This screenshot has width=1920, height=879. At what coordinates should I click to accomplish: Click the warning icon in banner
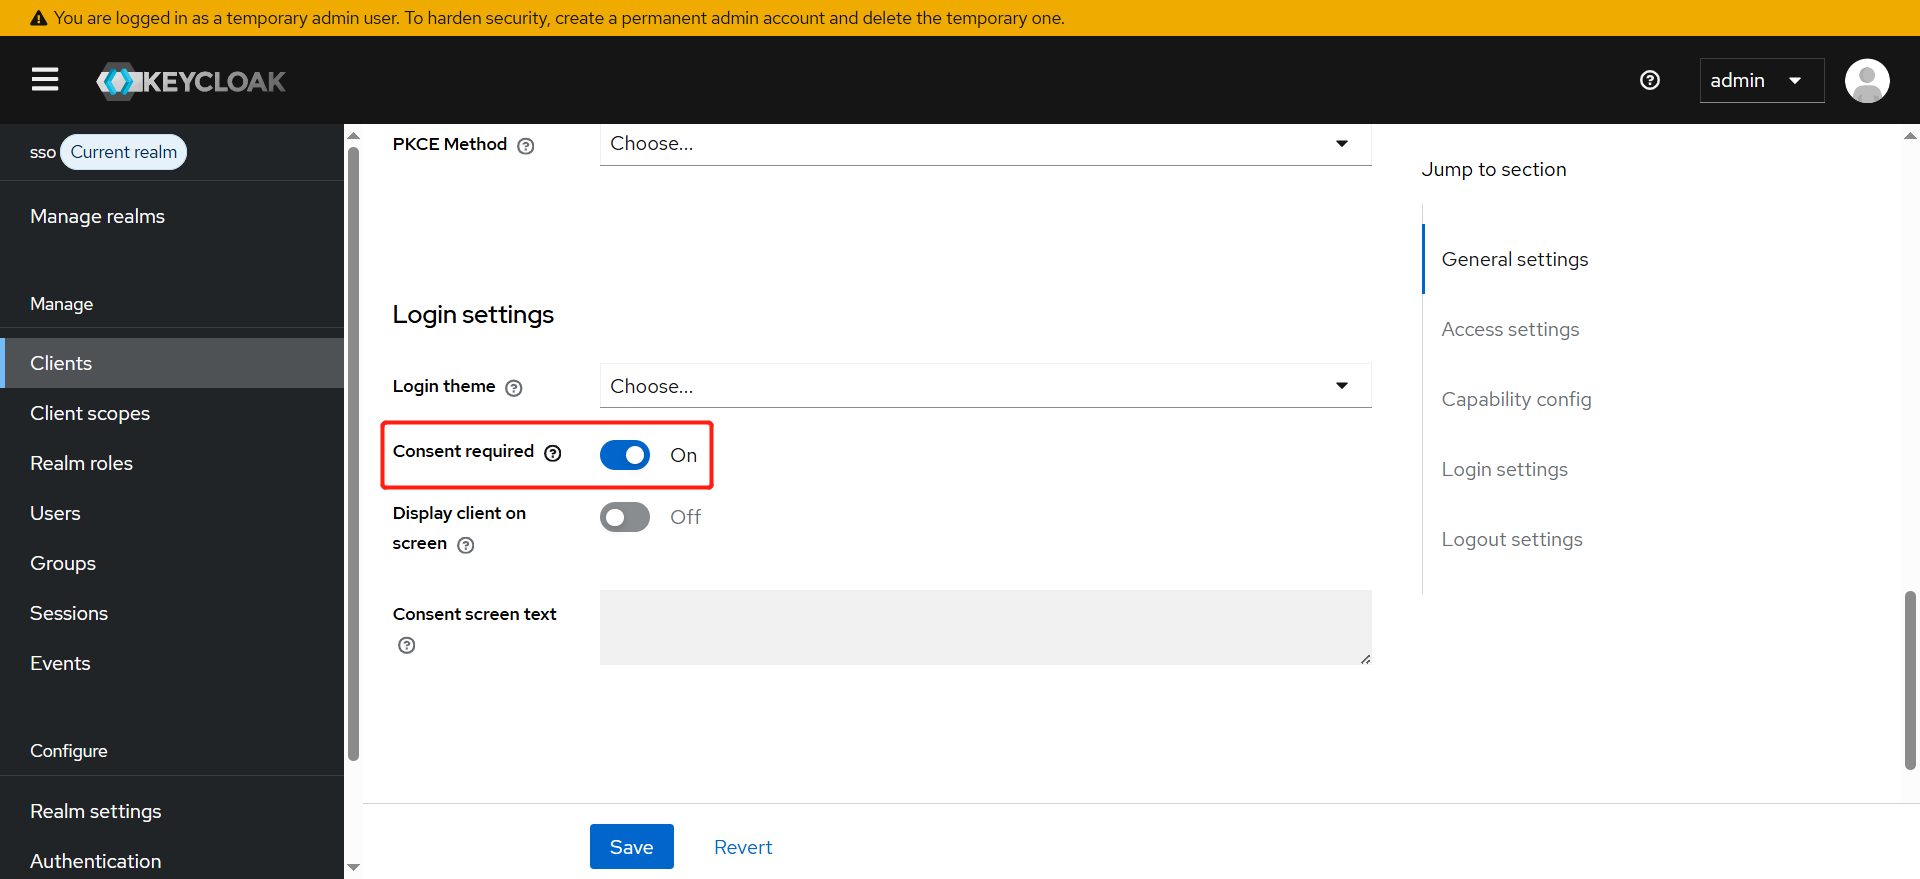point(38,18)
